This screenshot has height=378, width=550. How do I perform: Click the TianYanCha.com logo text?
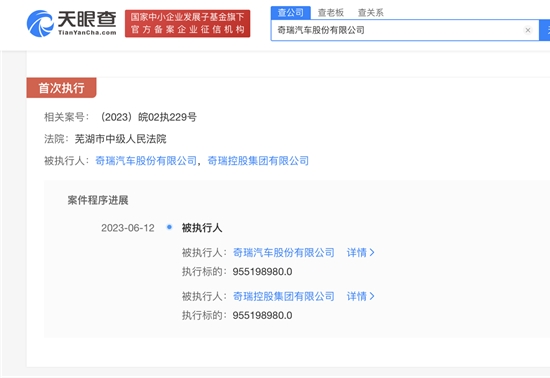(x=87, y=33)
